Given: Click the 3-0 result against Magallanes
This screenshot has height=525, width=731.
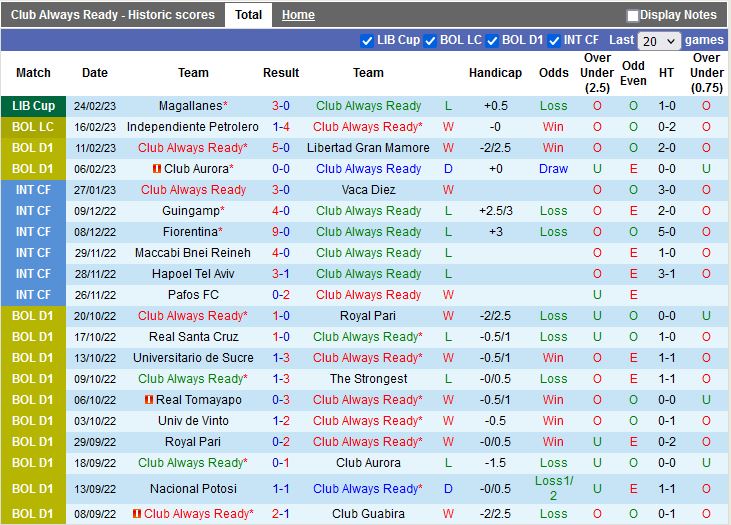Looking at the screenshot, I should point(281,106).
